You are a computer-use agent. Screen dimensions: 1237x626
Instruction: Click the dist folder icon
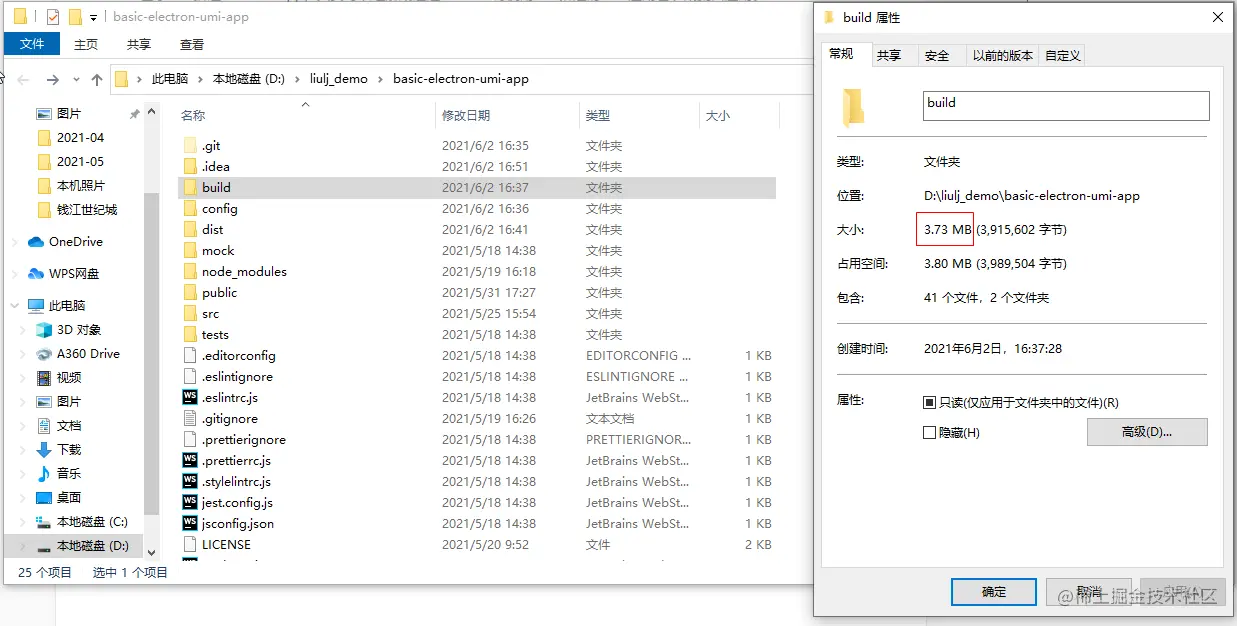(x=191, y=230)
